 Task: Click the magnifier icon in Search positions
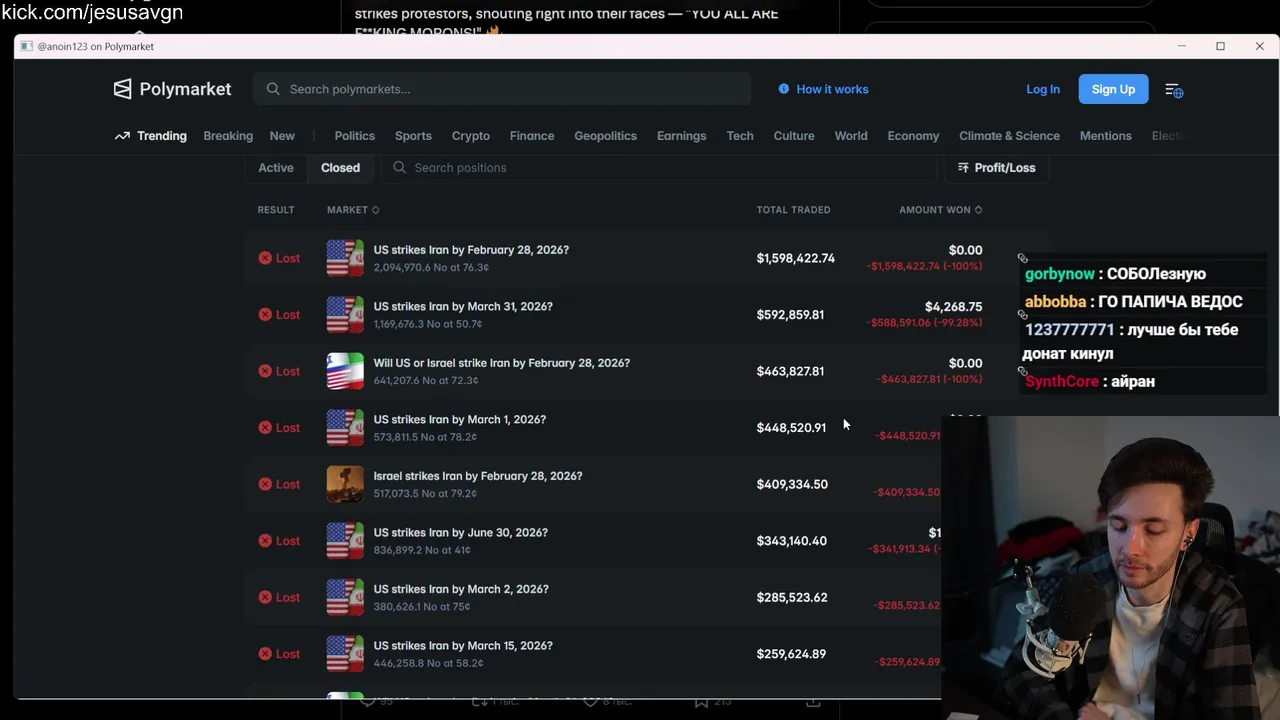(x=399, y=168)
